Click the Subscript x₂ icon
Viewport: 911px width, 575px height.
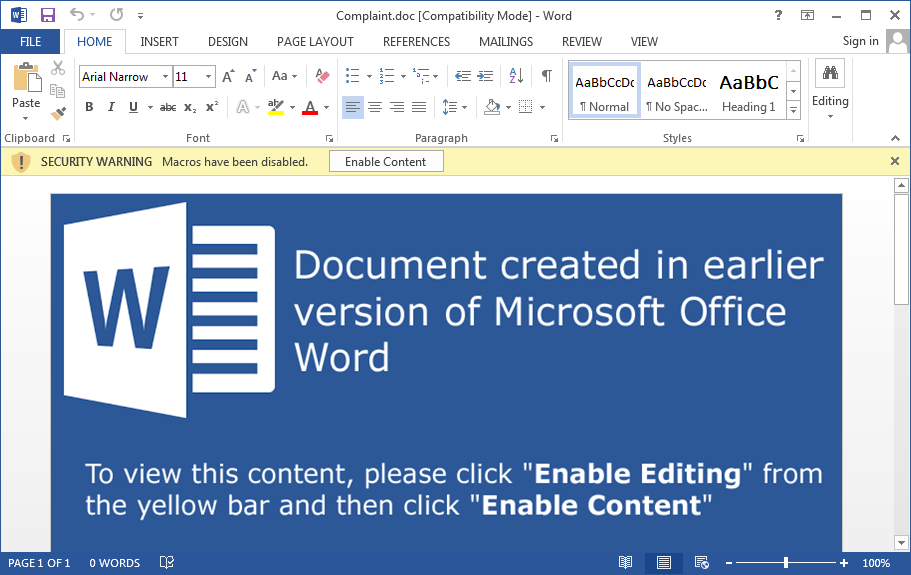tap(190, 107)
